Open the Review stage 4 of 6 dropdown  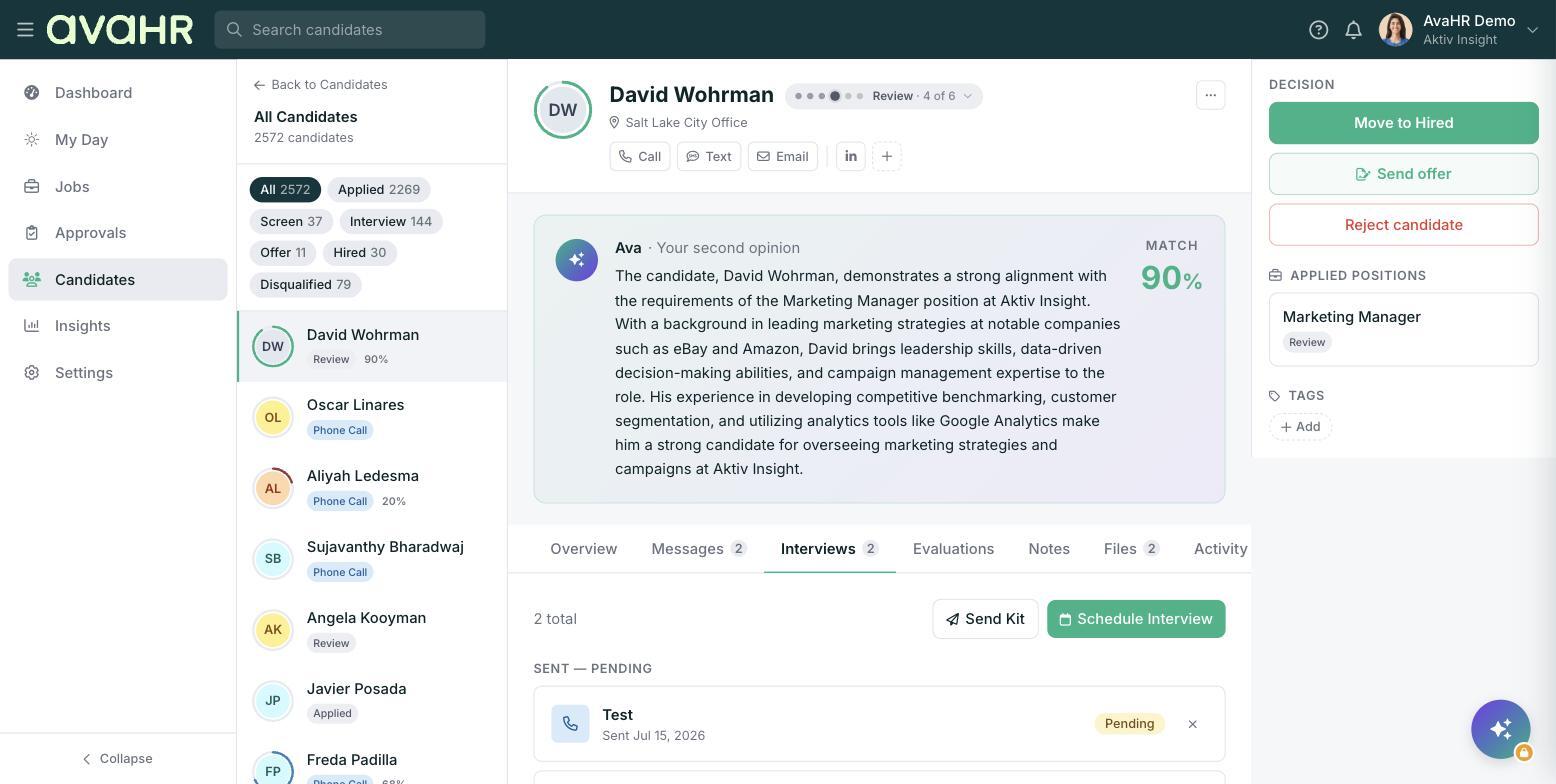pyautogui.click(x=884, y=96)
